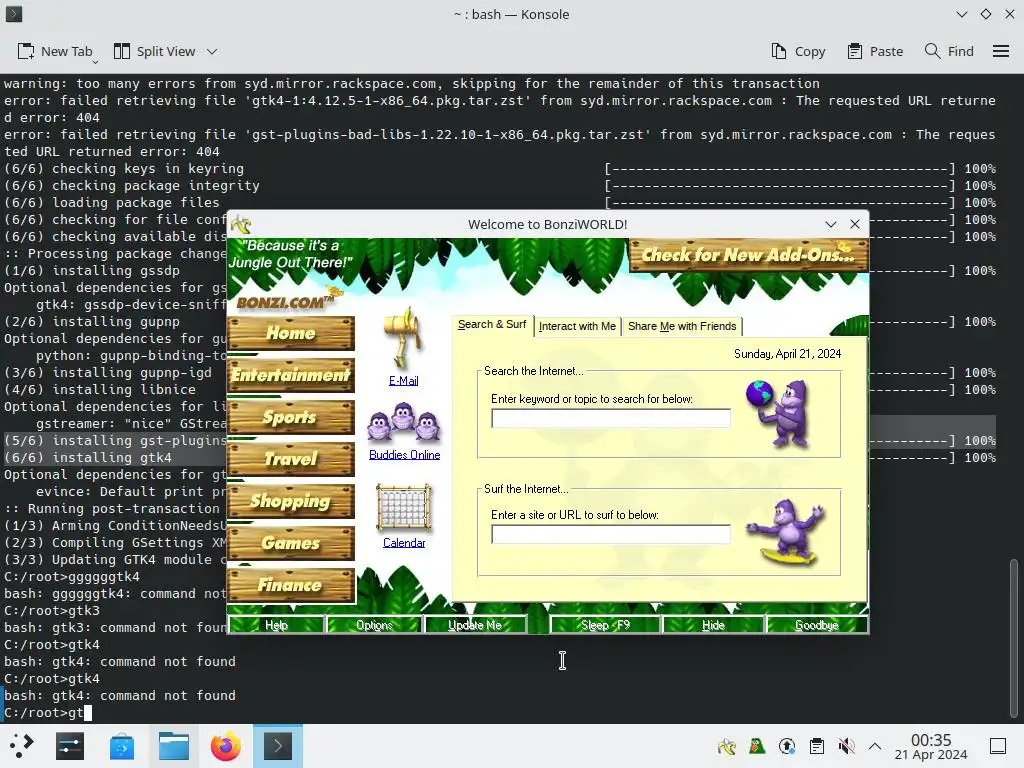
Task: Open the Finance category
Action: pos(291,585)
